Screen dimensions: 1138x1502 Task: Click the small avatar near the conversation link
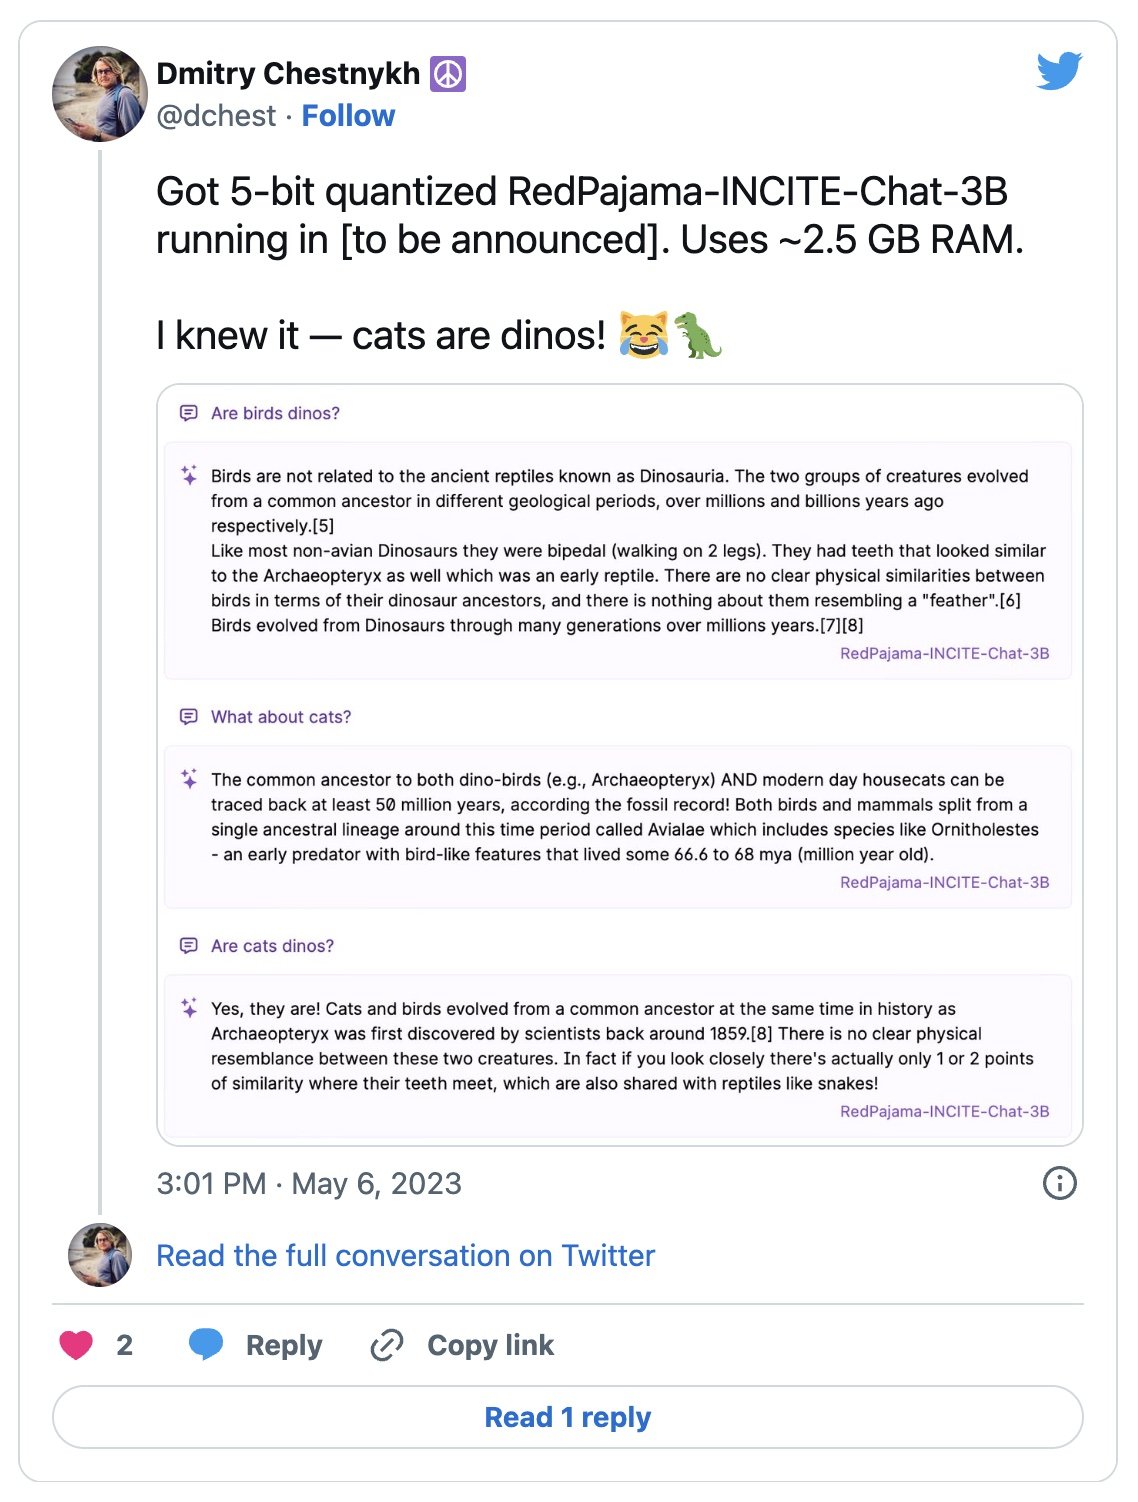(x=100, y=1254)
